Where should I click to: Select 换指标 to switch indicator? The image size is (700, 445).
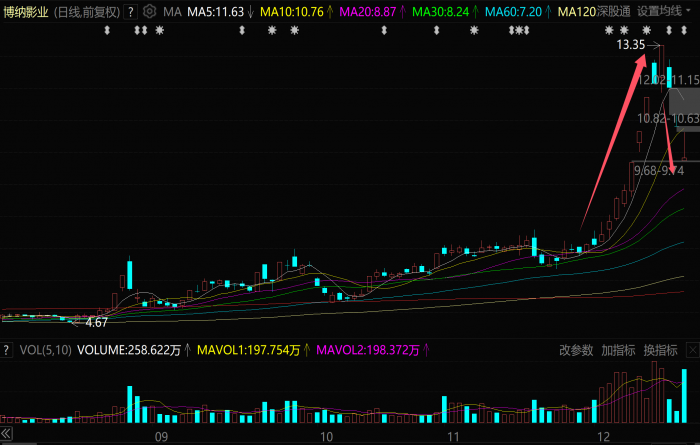coord(660,350)
